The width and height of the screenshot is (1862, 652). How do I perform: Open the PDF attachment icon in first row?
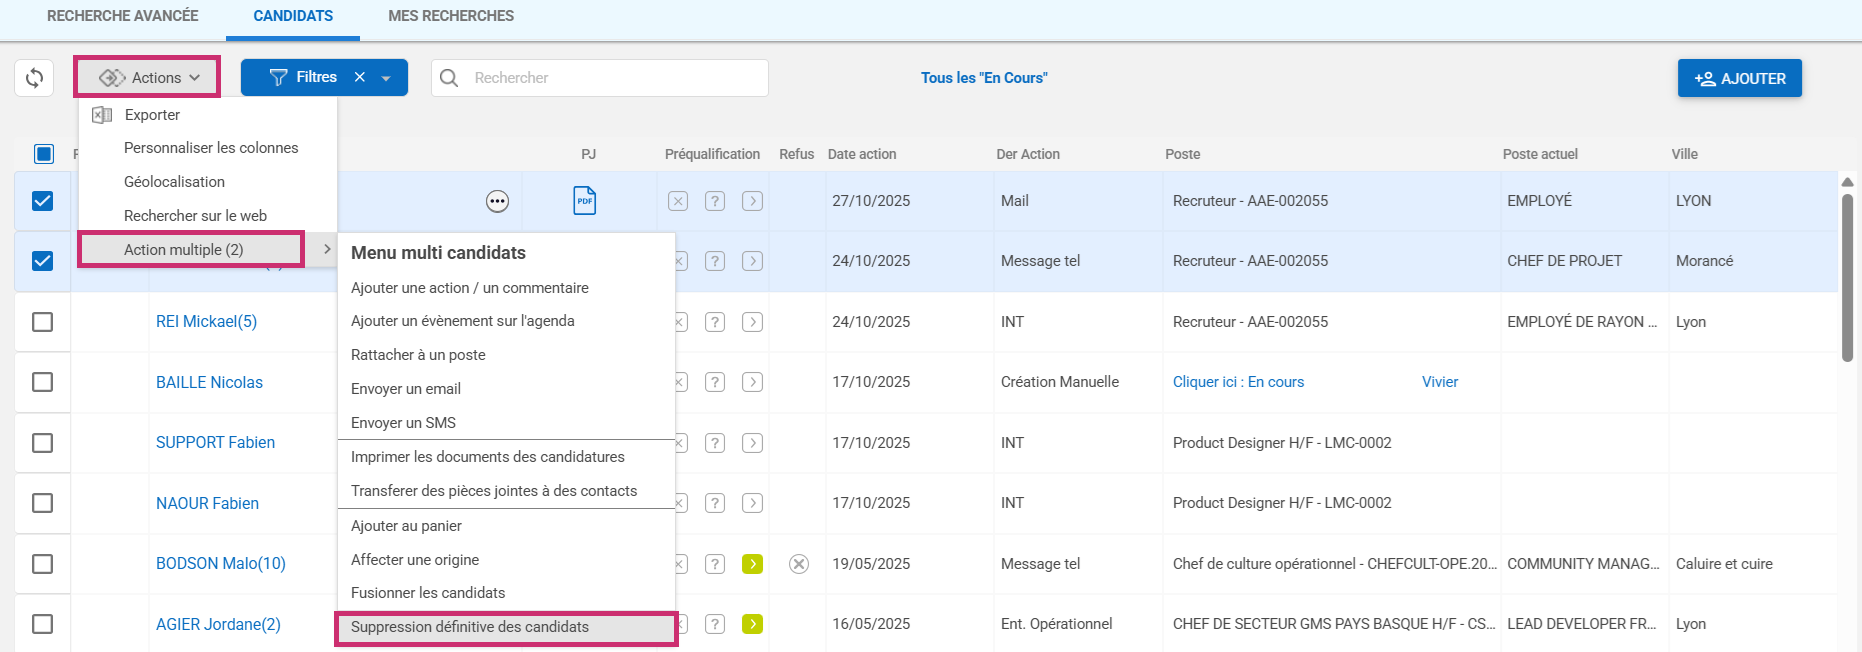[x=585, y=201]
